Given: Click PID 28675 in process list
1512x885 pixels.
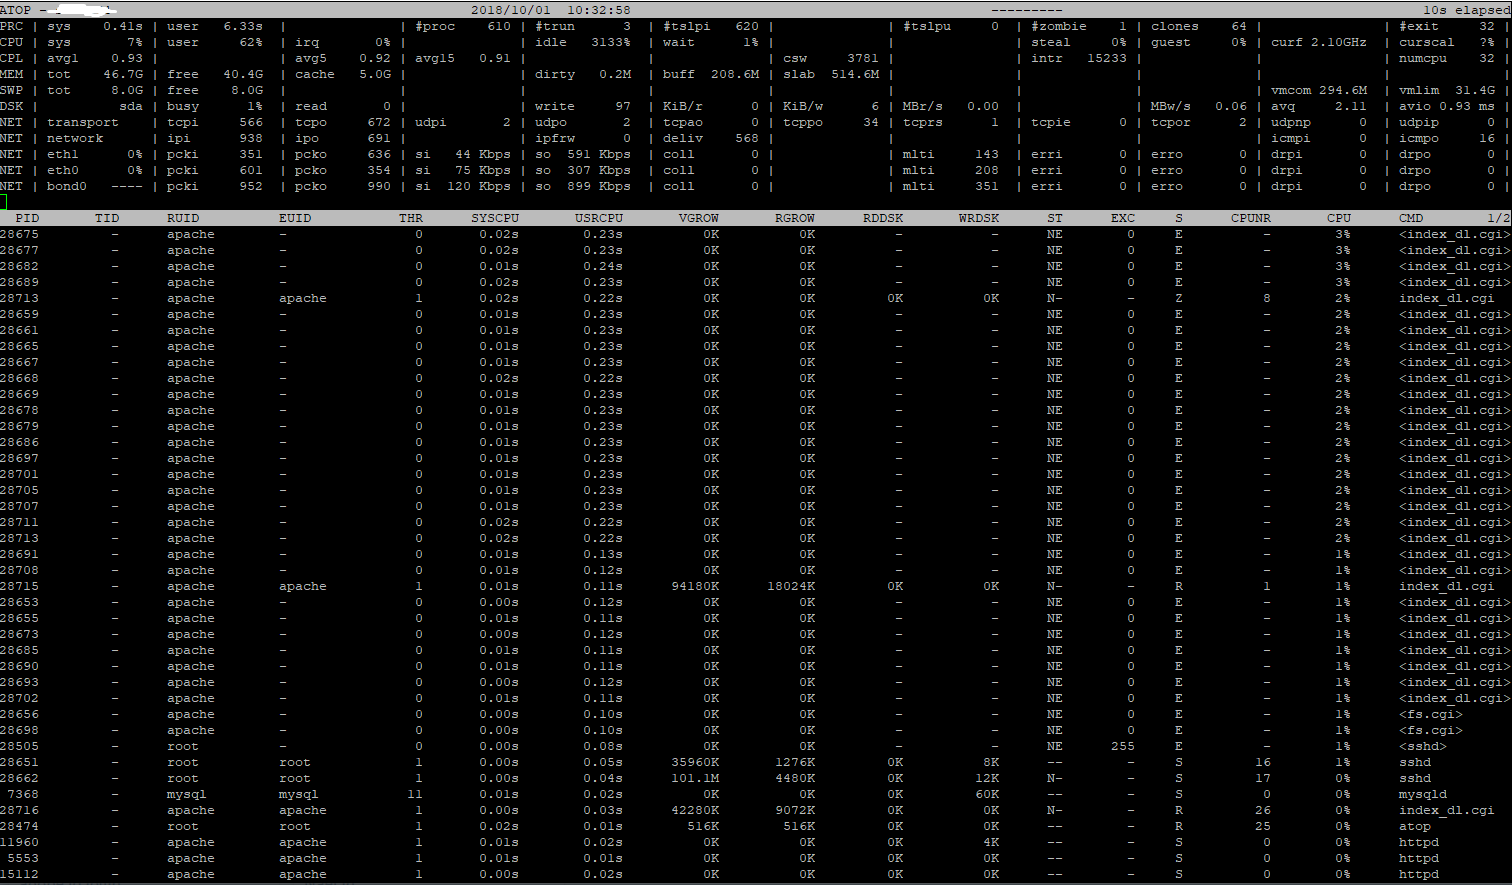Looking at the screenshot, I should coord(20,234).
